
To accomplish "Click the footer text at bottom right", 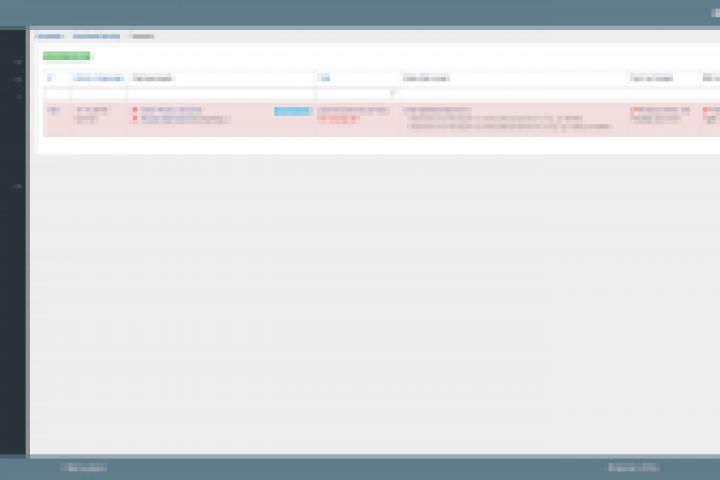I will coord(633,468).
